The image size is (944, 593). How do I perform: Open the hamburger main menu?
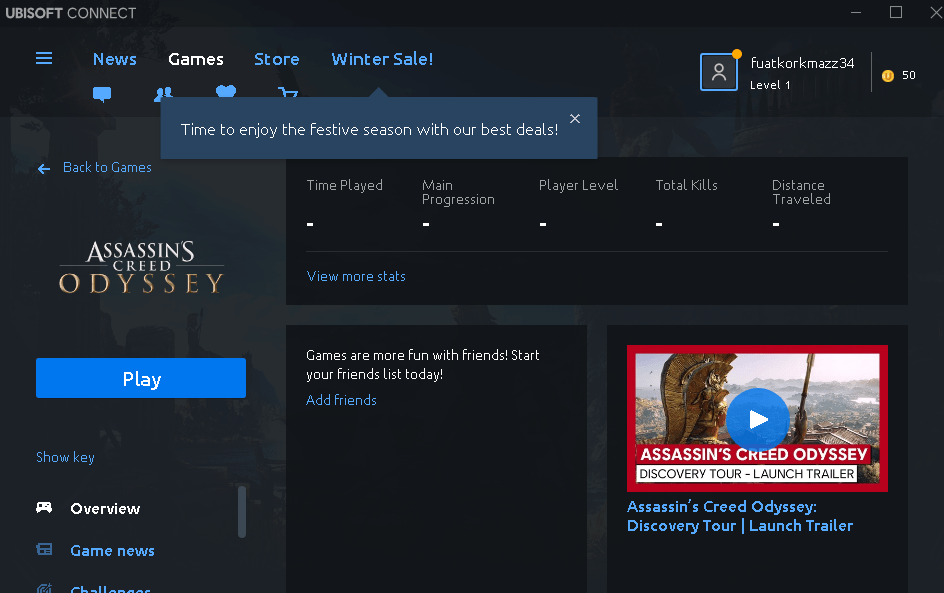coord(44,58)
